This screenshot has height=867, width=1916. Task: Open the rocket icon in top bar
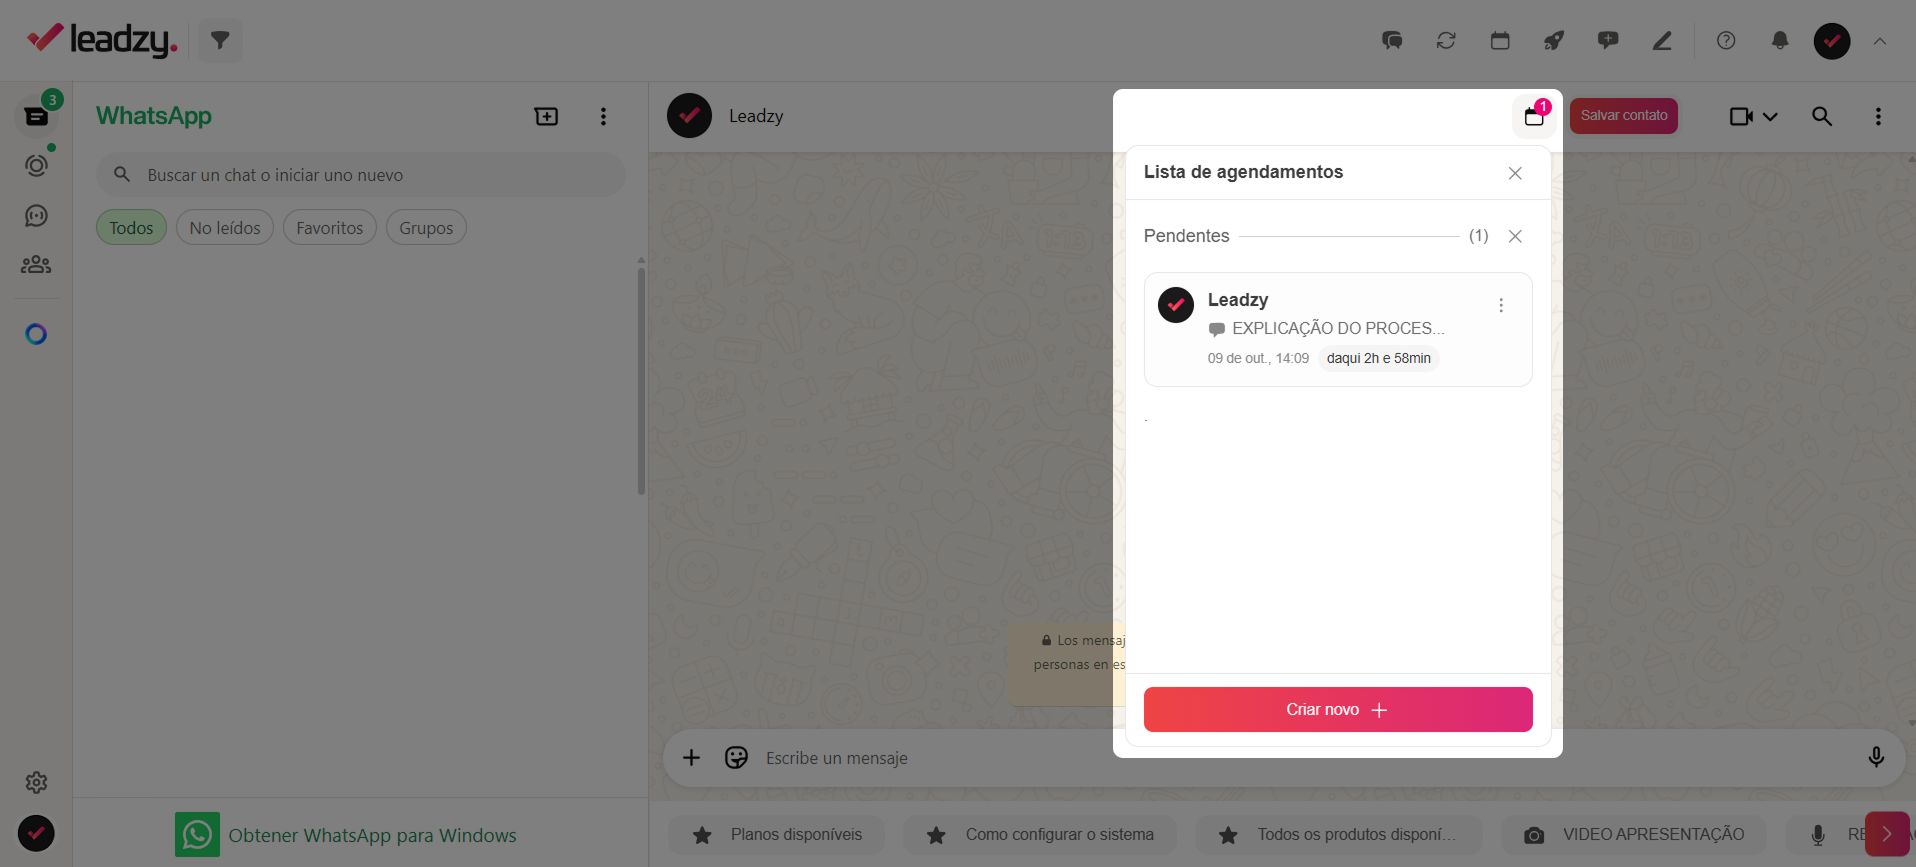pos(1553,41)
